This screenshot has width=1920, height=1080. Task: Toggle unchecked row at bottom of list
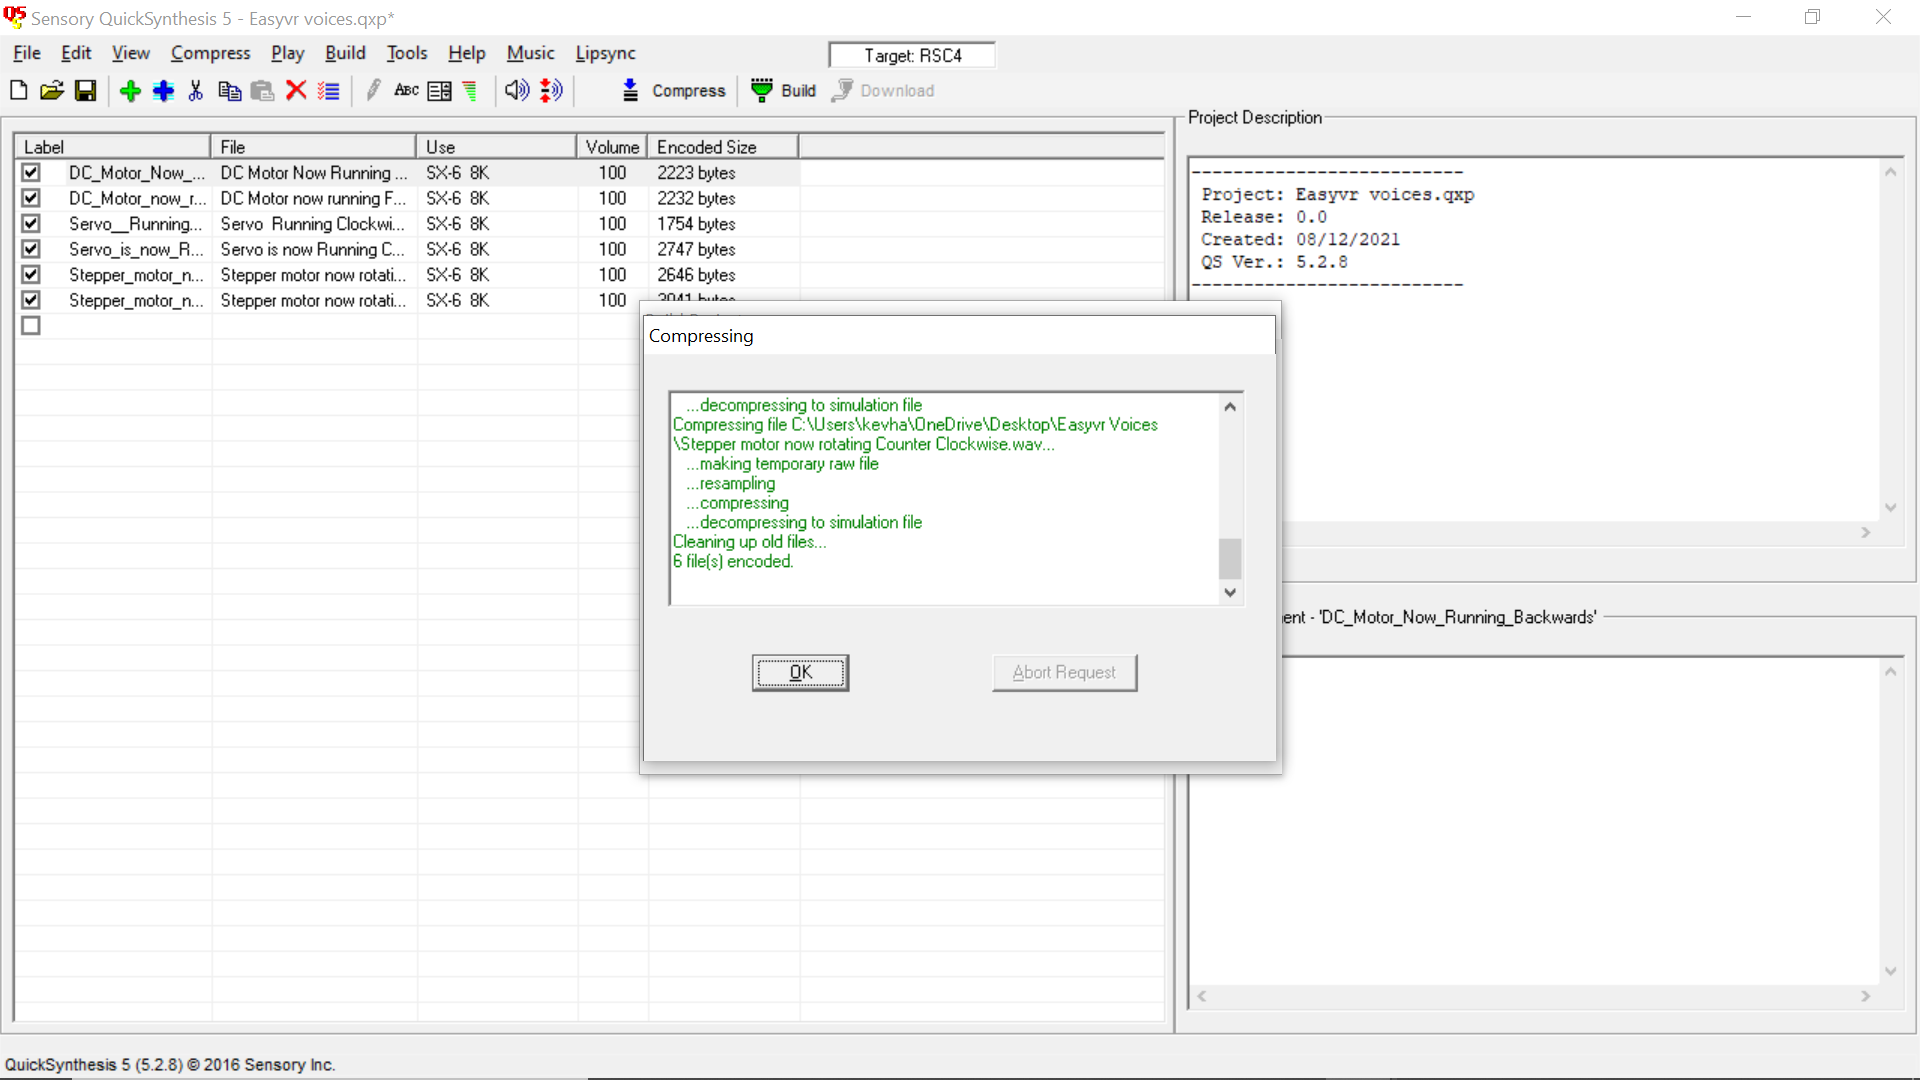point(30,326)
